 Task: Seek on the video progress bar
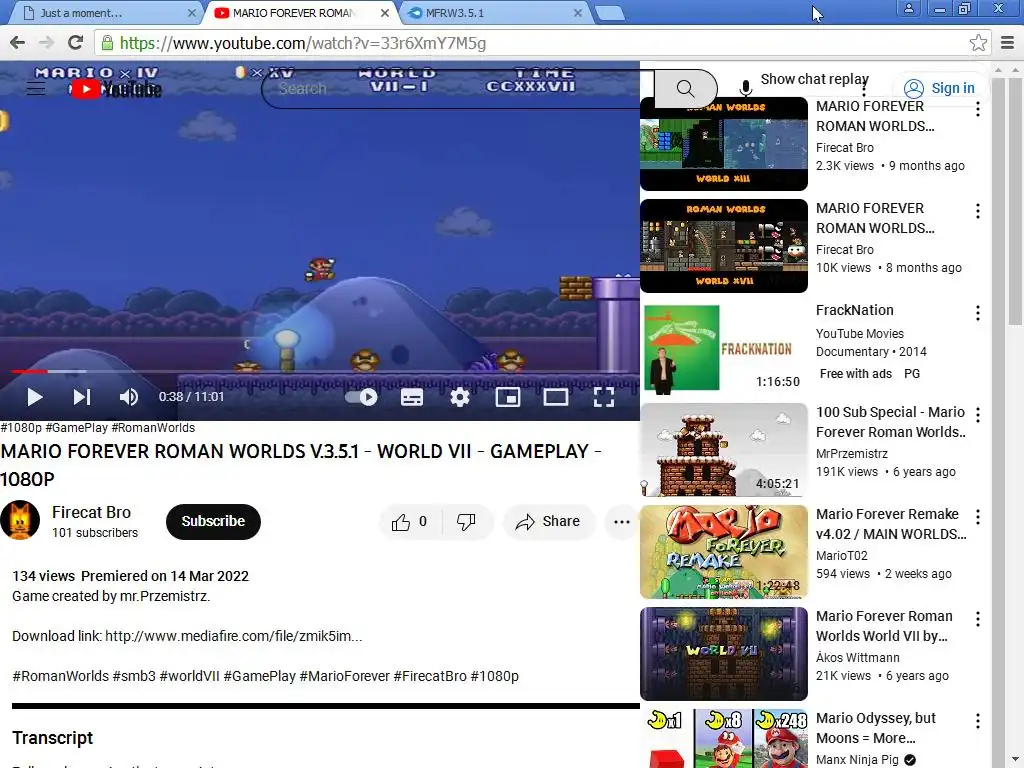(x=320, y=371)
